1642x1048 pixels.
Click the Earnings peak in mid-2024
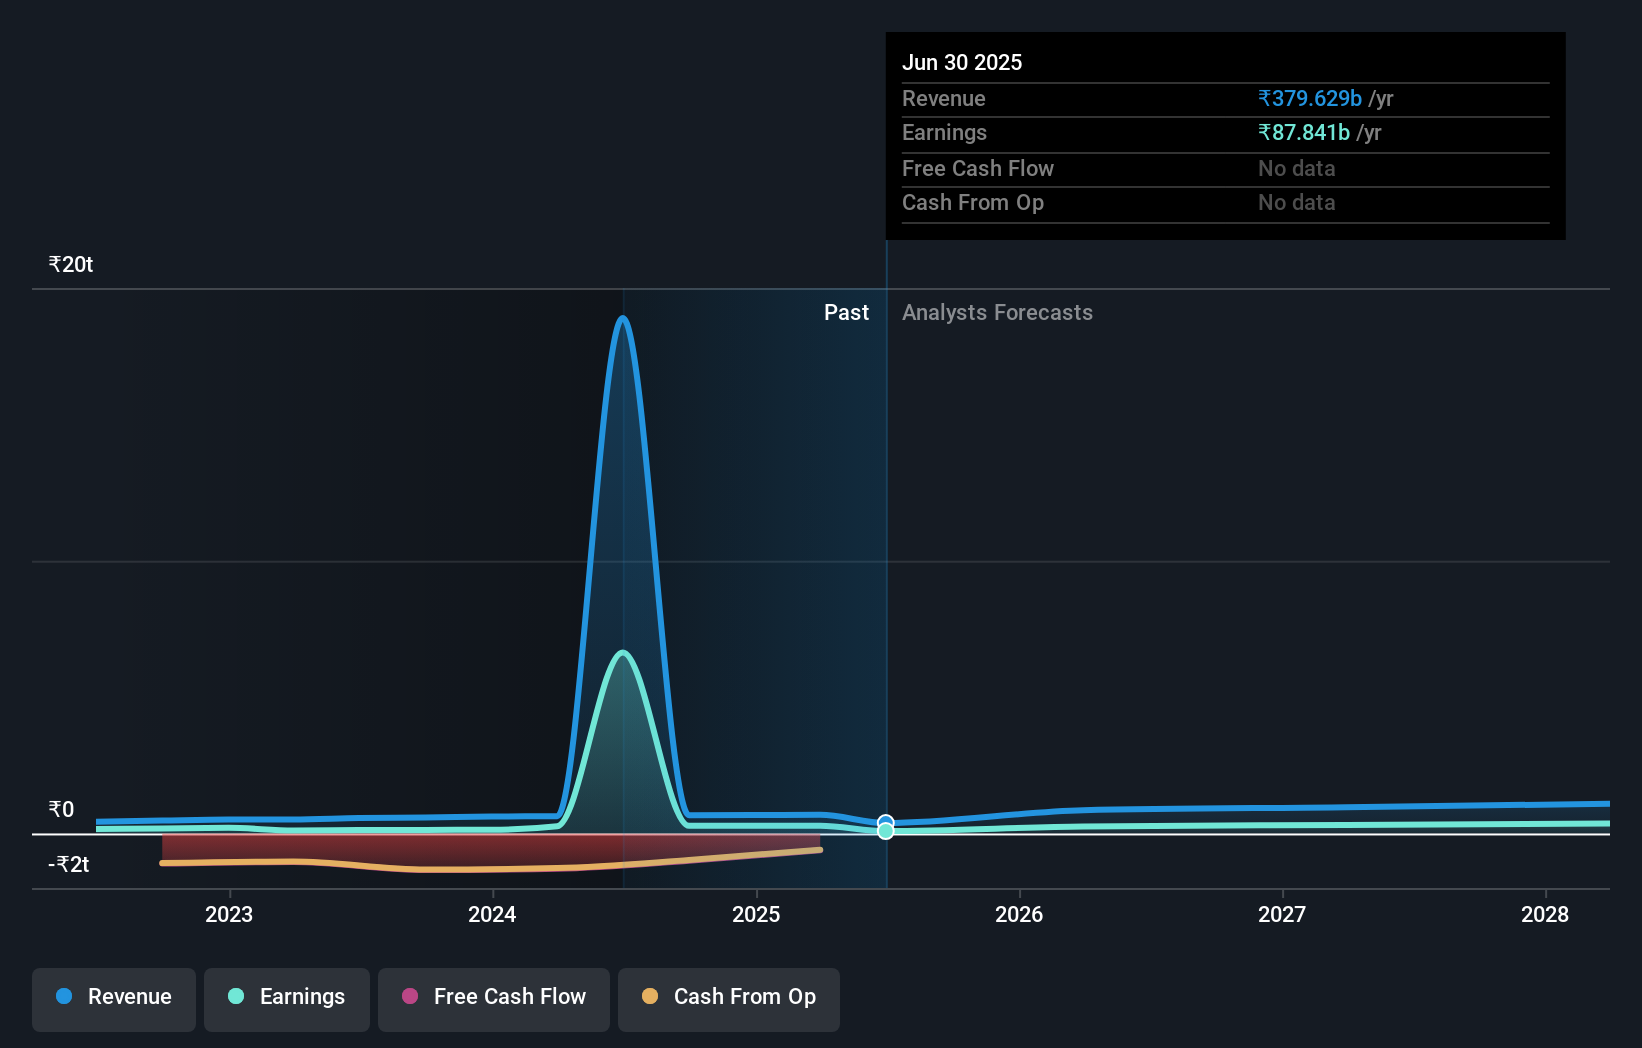pyautogui.click(x=623, y=653)
